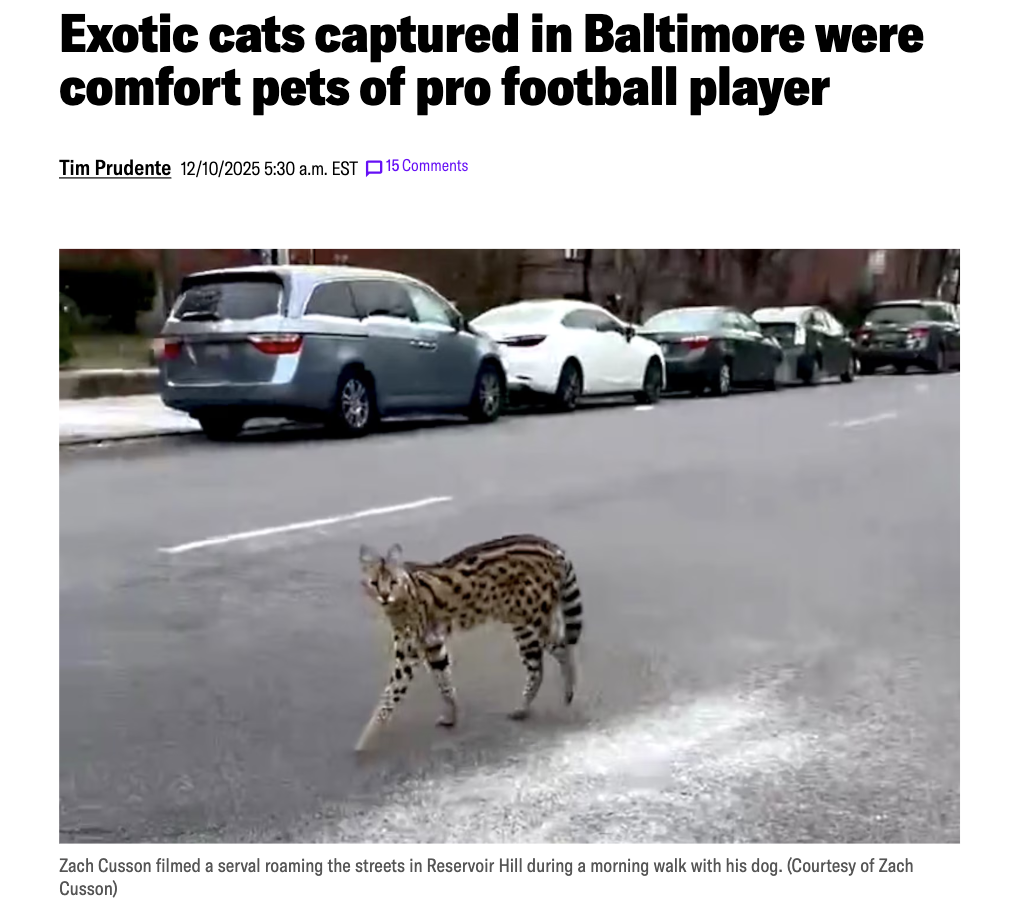Click the serval's striped tail
Image resolution: width=1012 pixels, height=922 pixels.
(571, 601)
